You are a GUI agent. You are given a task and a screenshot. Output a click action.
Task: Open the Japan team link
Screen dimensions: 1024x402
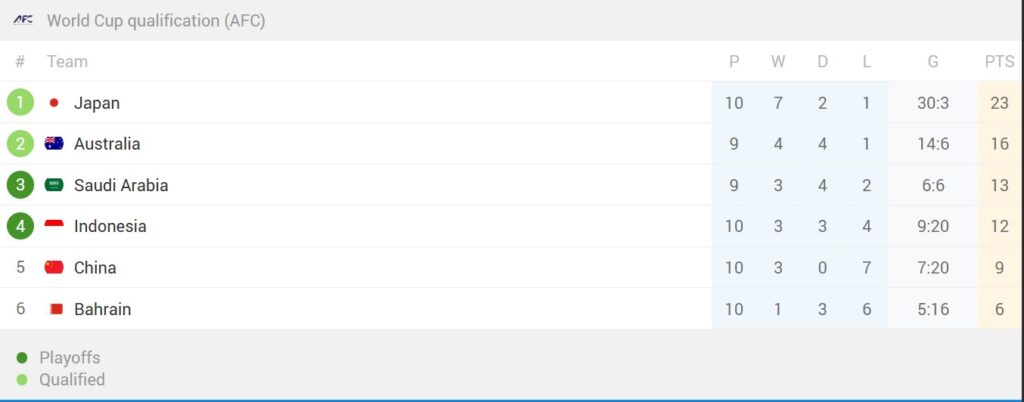(97, 103)
